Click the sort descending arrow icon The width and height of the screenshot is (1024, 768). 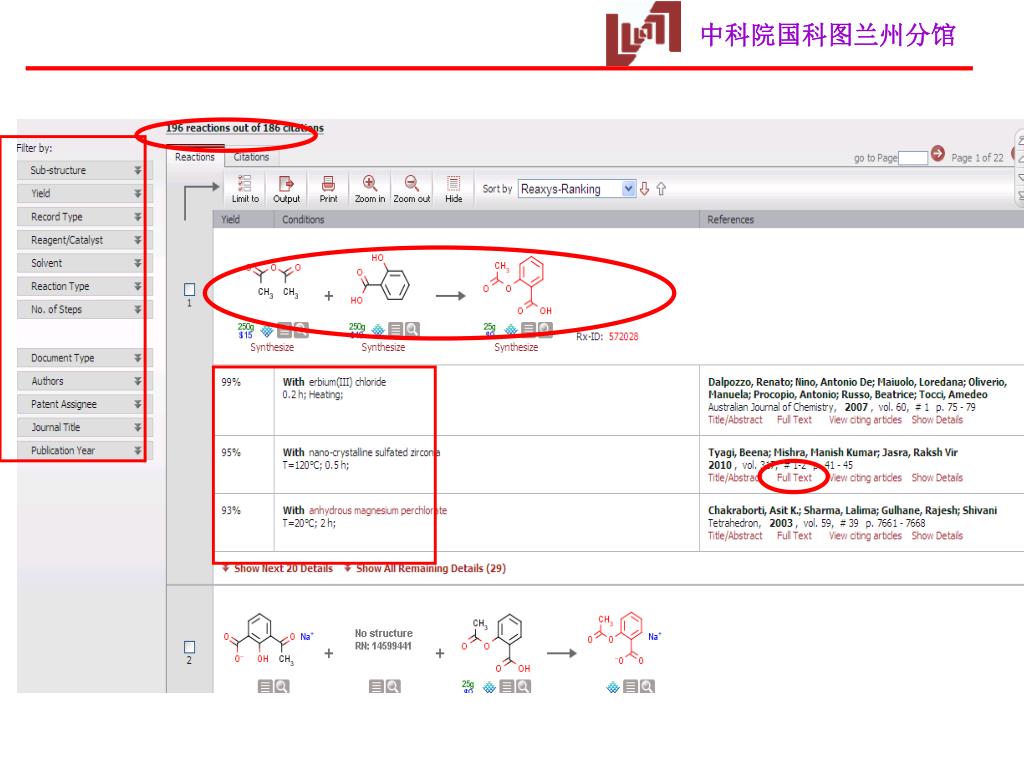[x=645, y=189]
